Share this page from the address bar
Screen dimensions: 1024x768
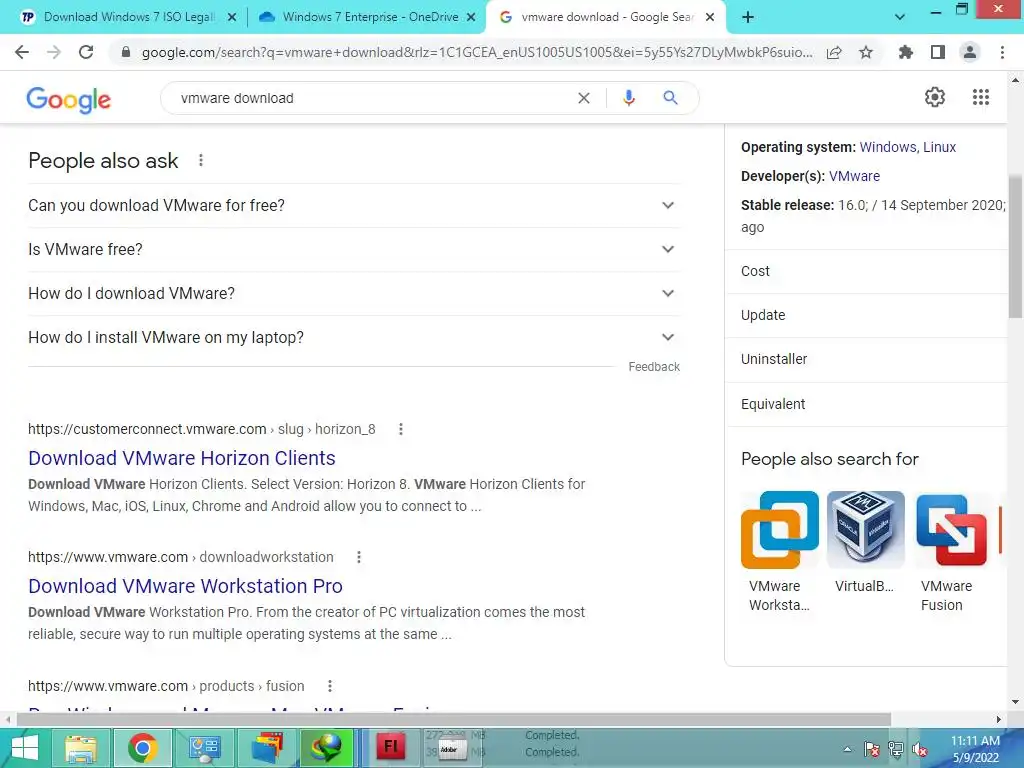[x=834, y=52]
